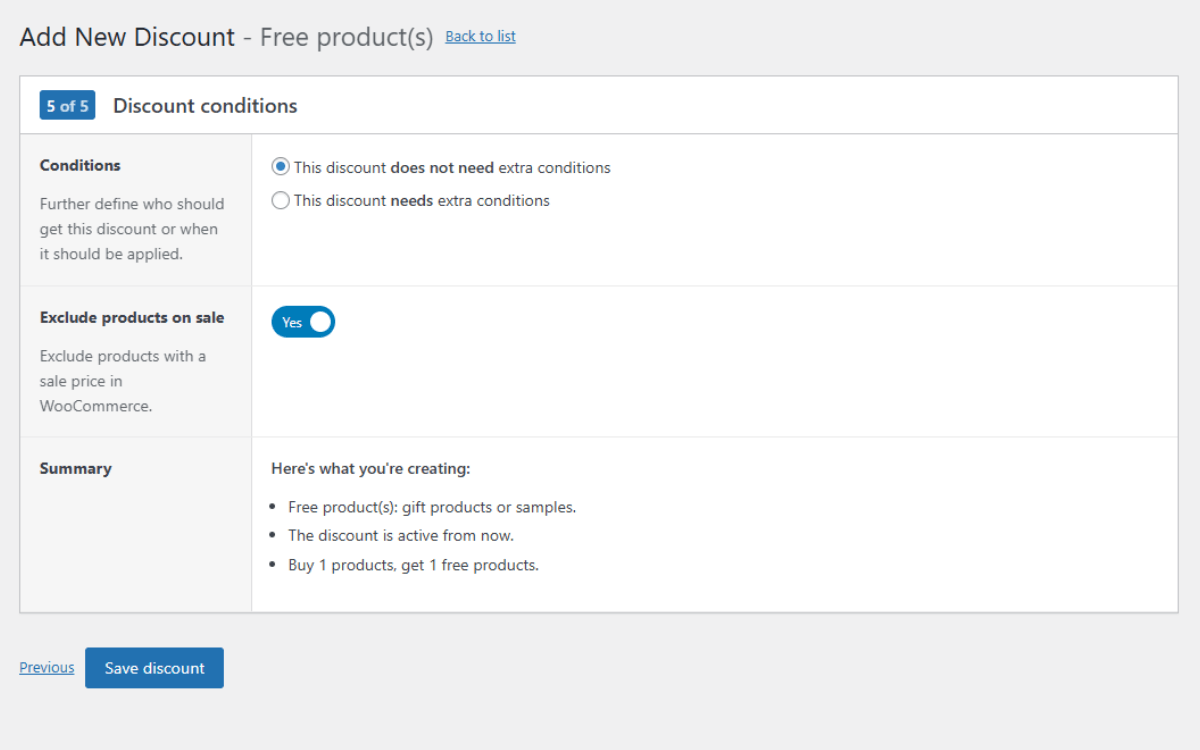
Task: Click the 'Add New Discount' page title
Action: click(127, 37)
